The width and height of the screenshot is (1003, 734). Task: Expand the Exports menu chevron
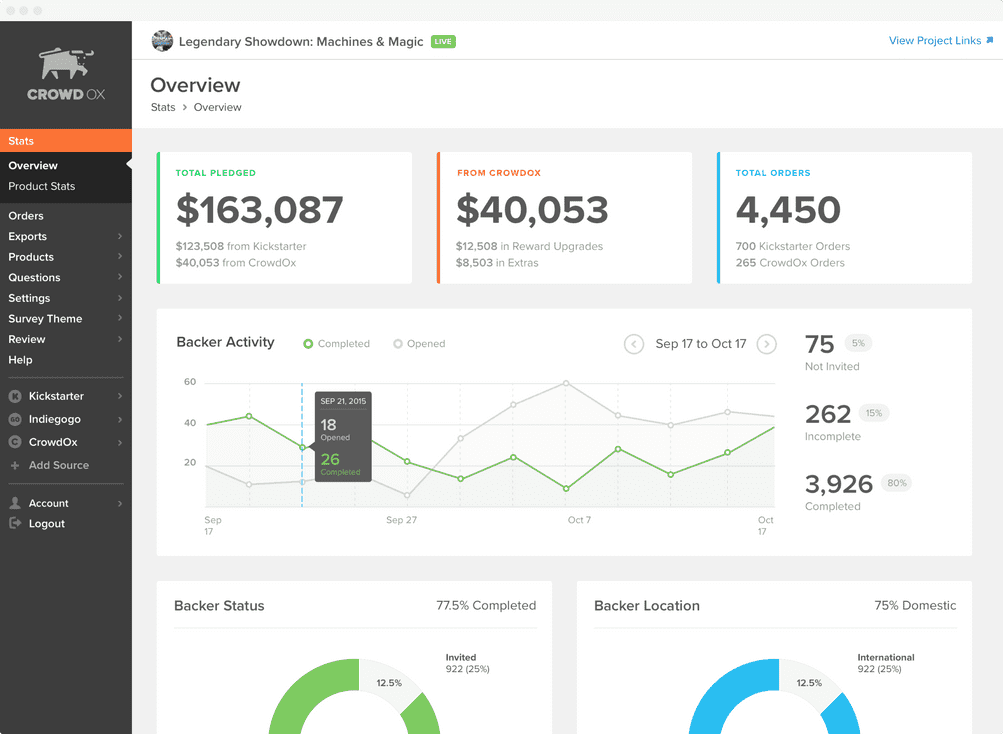pos(120,236)
